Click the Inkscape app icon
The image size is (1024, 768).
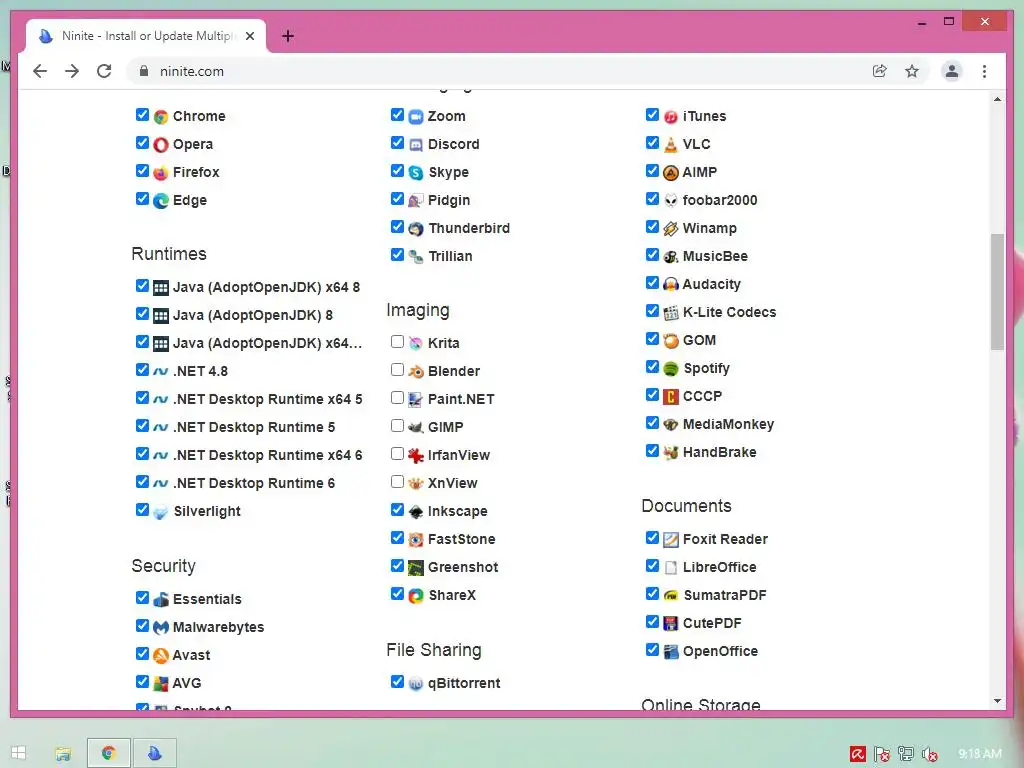416,511
